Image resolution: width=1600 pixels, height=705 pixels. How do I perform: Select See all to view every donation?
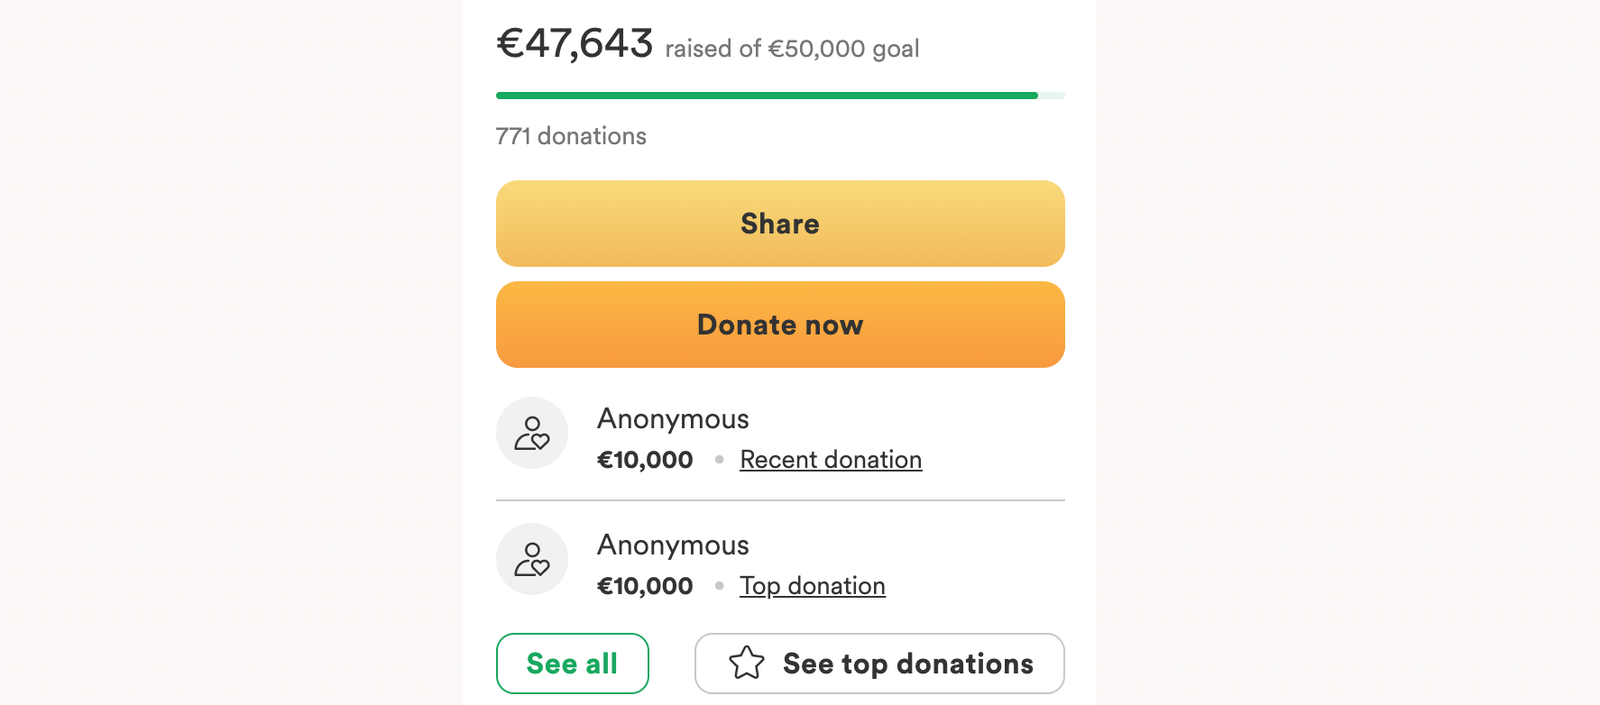(572, 662)
